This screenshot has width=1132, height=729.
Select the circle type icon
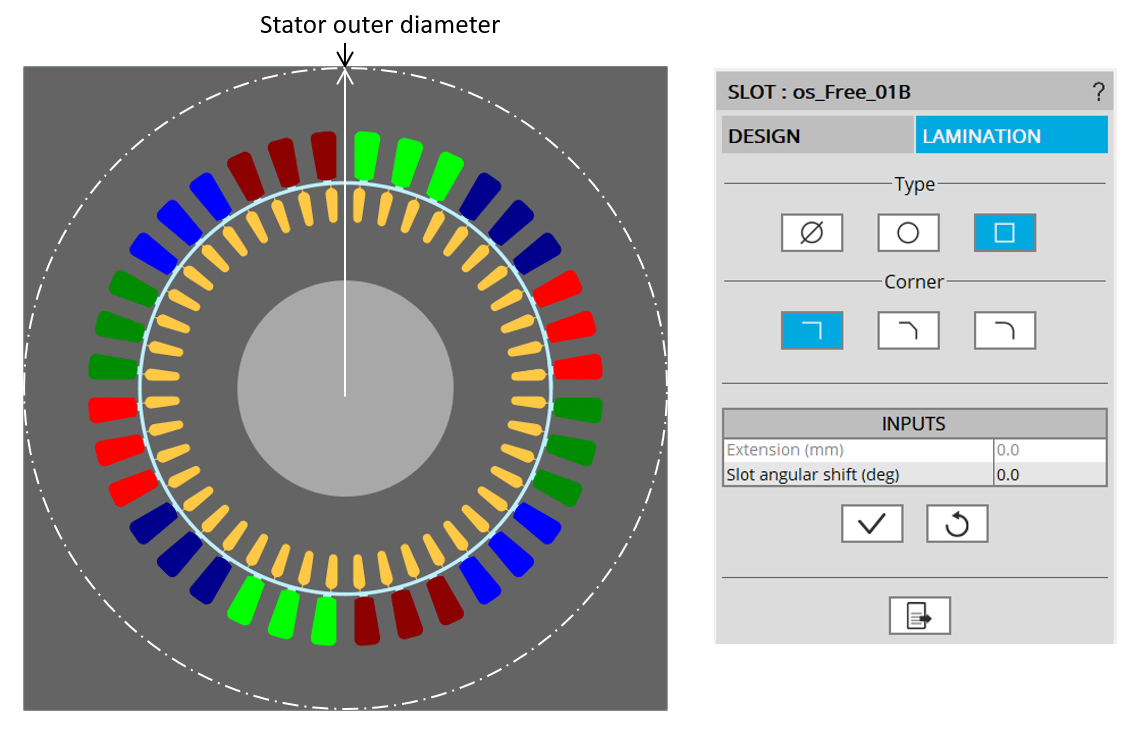pos(908,233)
